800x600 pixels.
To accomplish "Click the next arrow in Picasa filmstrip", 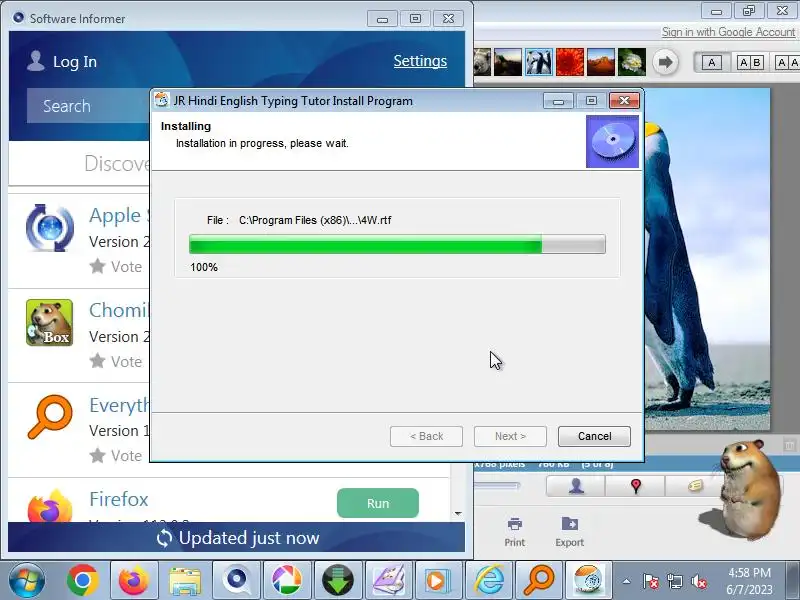I will (665, 62).
